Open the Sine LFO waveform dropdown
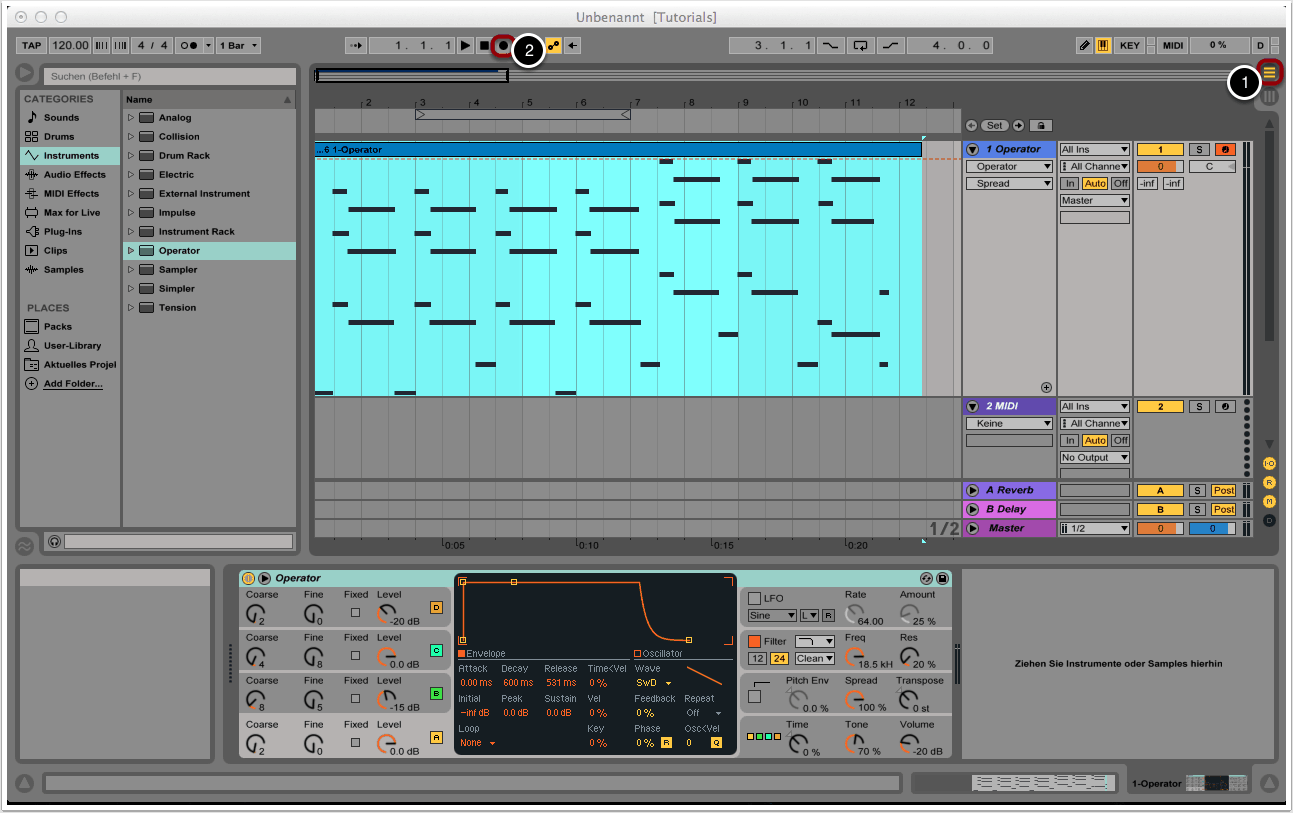 [772, 616]
